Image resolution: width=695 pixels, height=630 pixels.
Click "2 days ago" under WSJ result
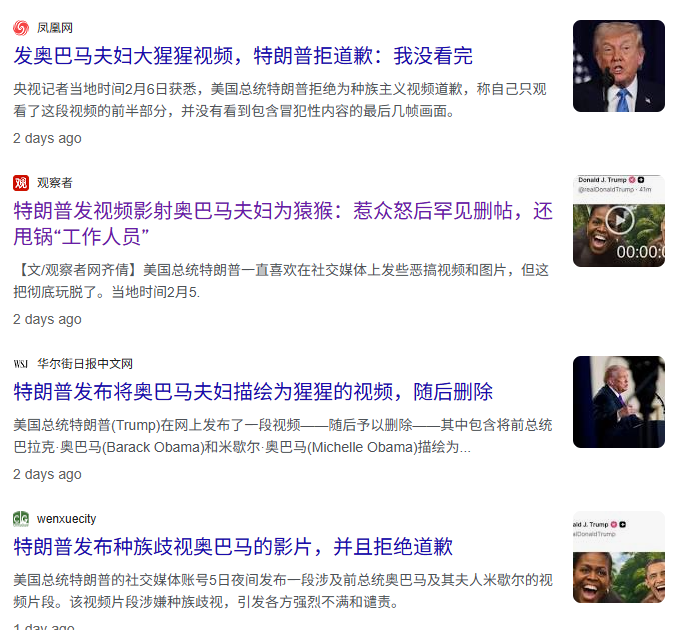pyautogui.click(x=47, y=474)
